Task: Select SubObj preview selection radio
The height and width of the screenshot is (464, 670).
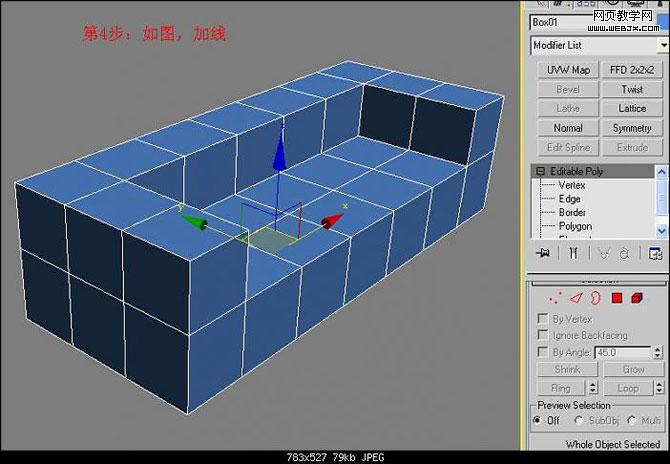Action: pyautogui.click(x=579, y=420)
